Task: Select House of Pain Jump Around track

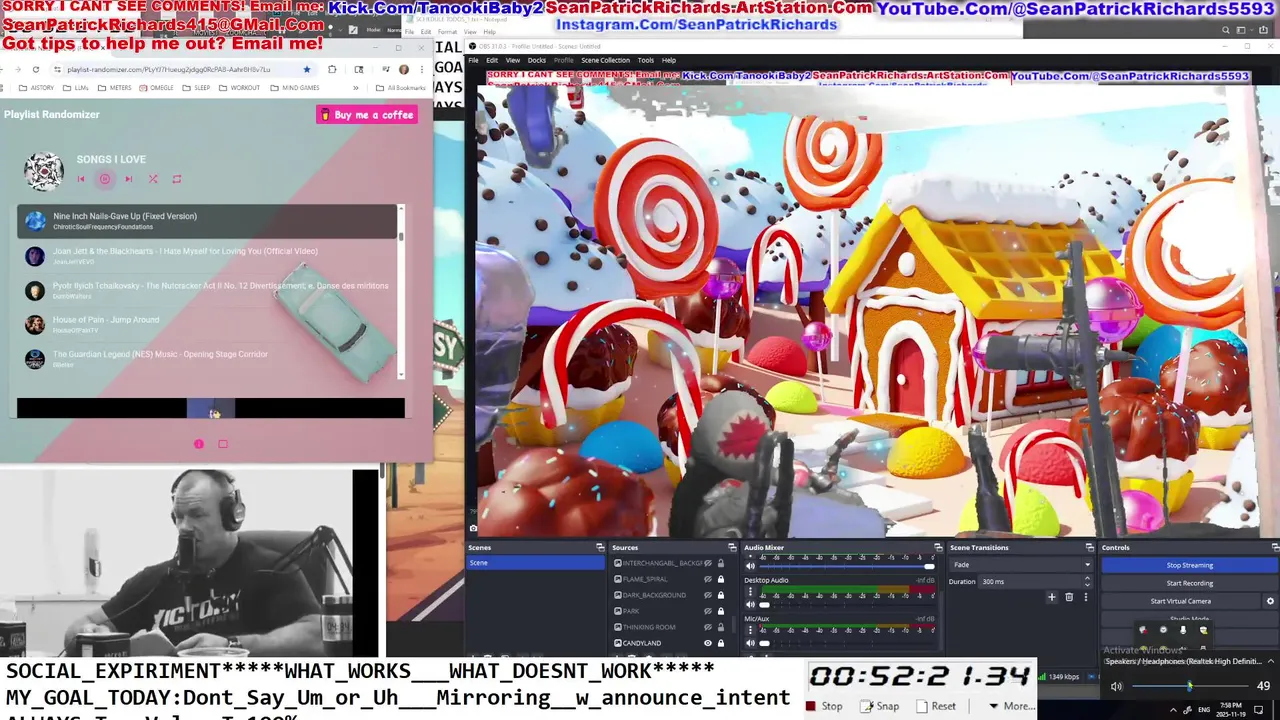Action: (207, 324)
